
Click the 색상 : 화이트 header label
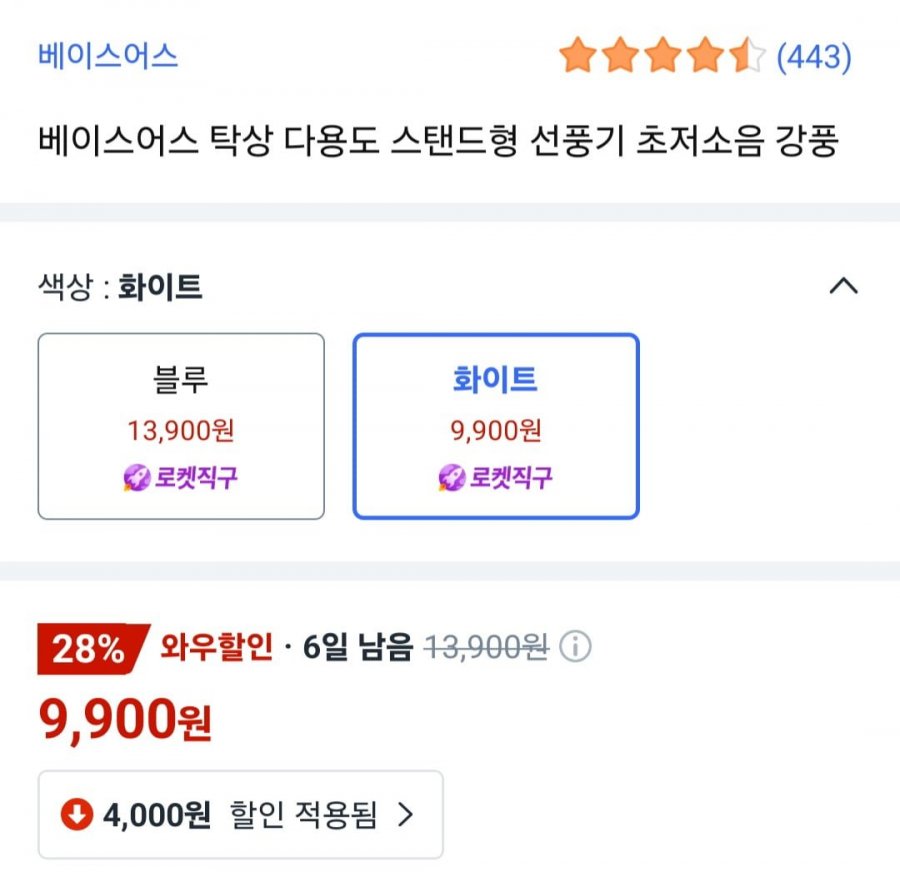(x=120, y=286)
